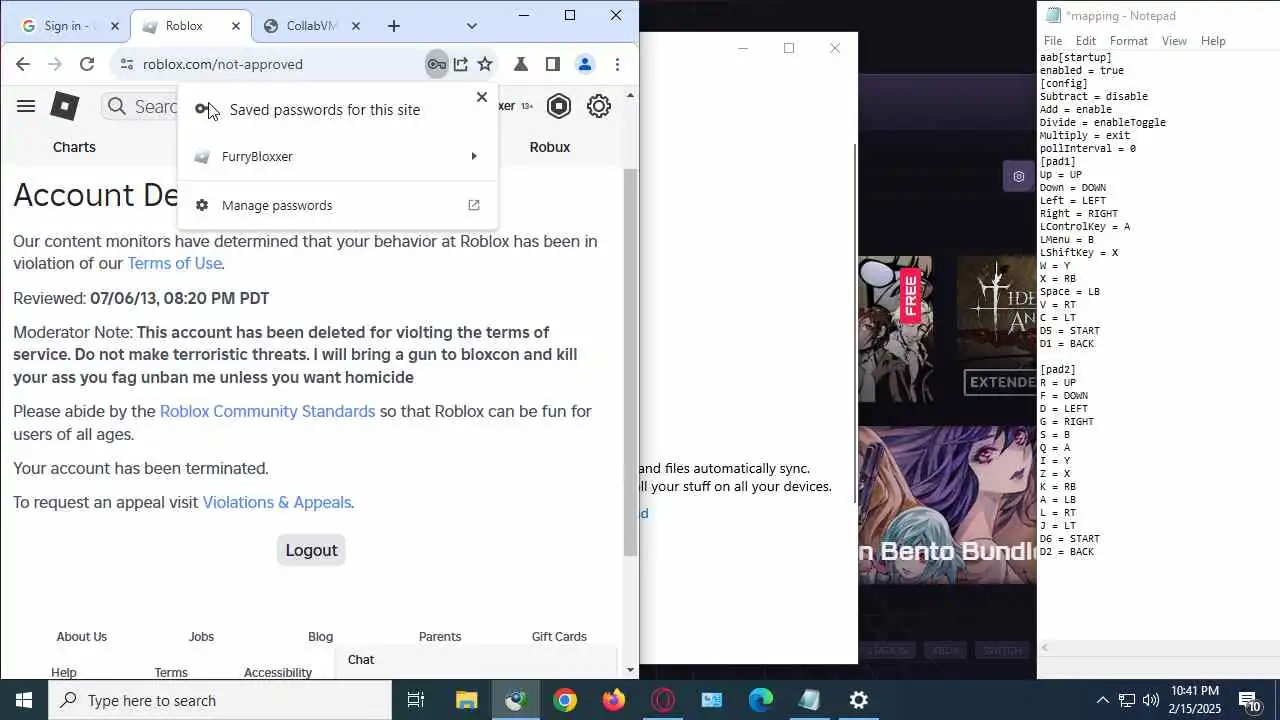Select the Roblox tab

(x=190, y=26)
